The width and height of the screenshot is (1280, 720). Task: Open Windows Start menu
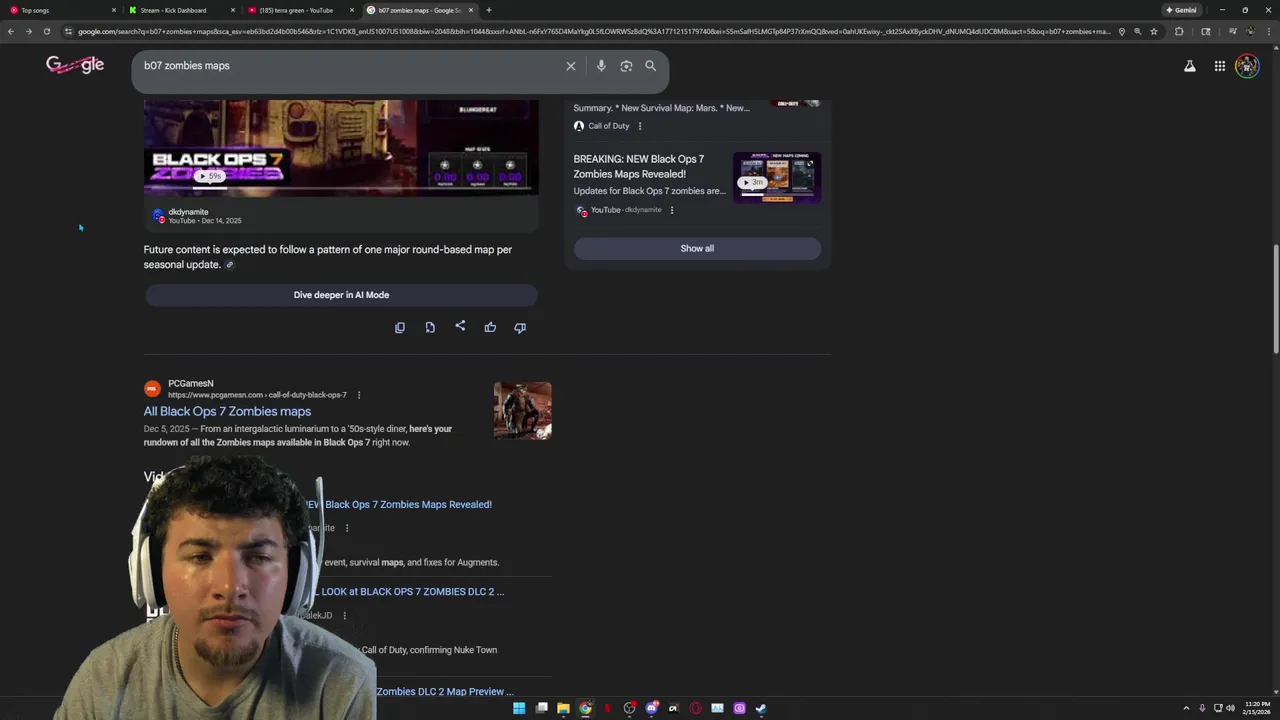click(x=519, y=708)
